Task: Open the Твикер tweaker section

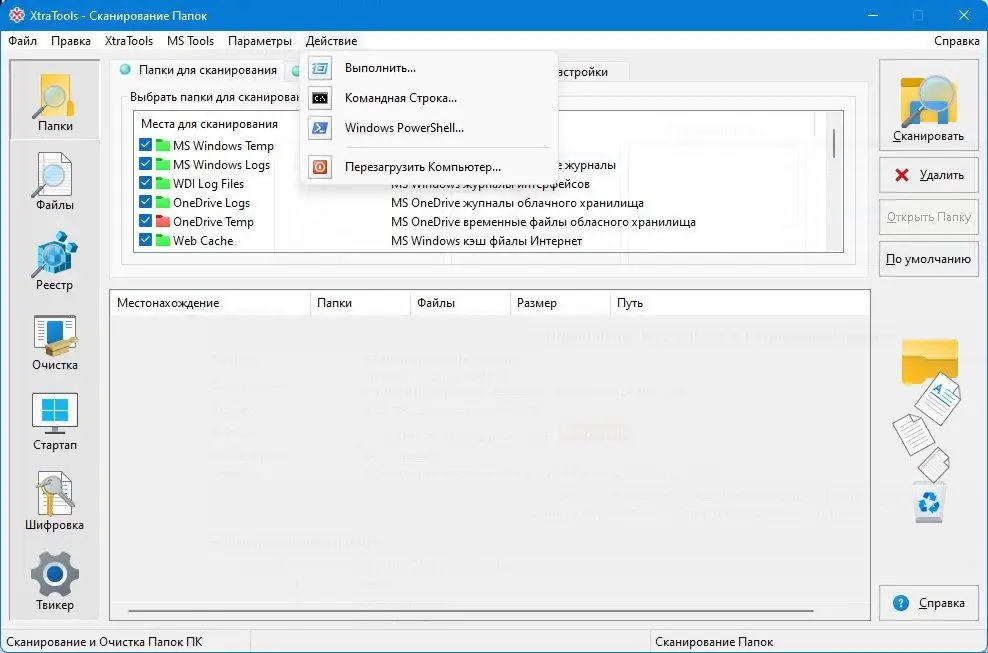Action: pos(55,581)
